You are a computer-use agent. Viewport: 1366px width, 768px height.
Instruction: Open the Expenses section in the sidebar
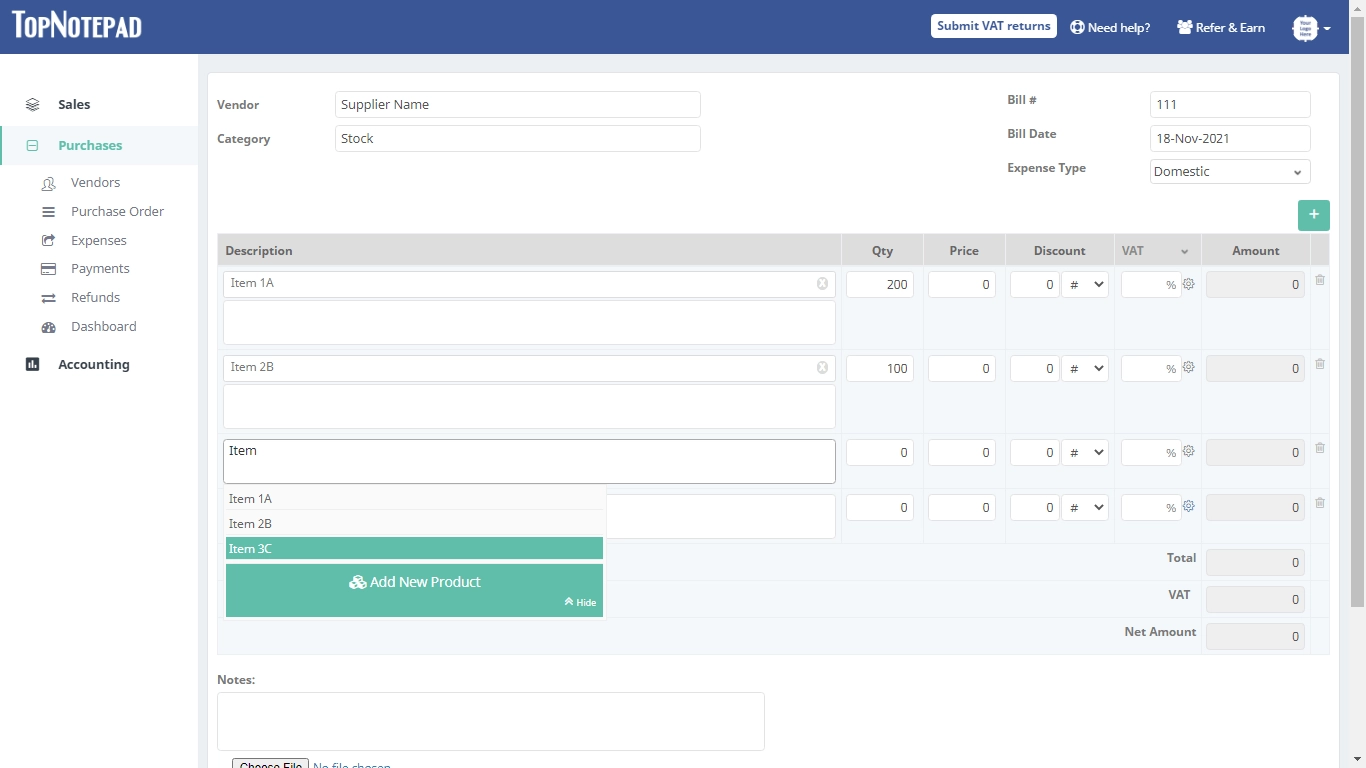97,240
